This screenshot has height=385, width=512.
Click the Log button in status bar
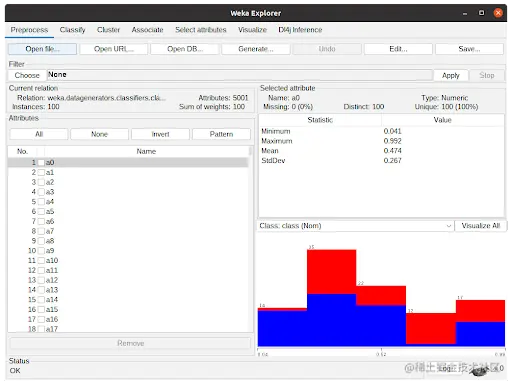tap(445, 369)
